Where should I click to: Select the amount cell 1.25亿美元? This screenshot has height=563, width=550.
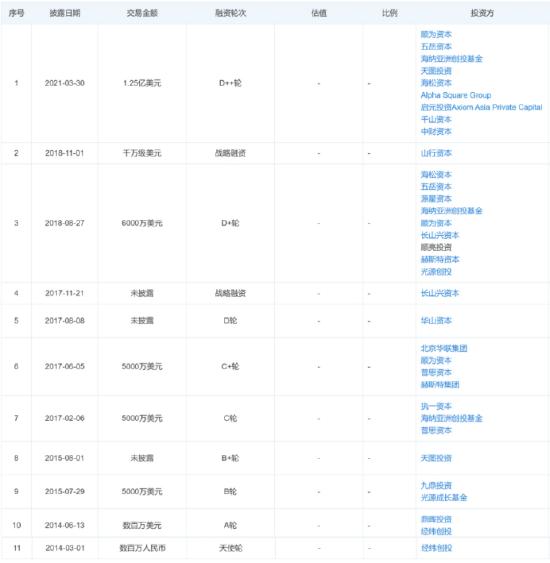pos(142,83)
